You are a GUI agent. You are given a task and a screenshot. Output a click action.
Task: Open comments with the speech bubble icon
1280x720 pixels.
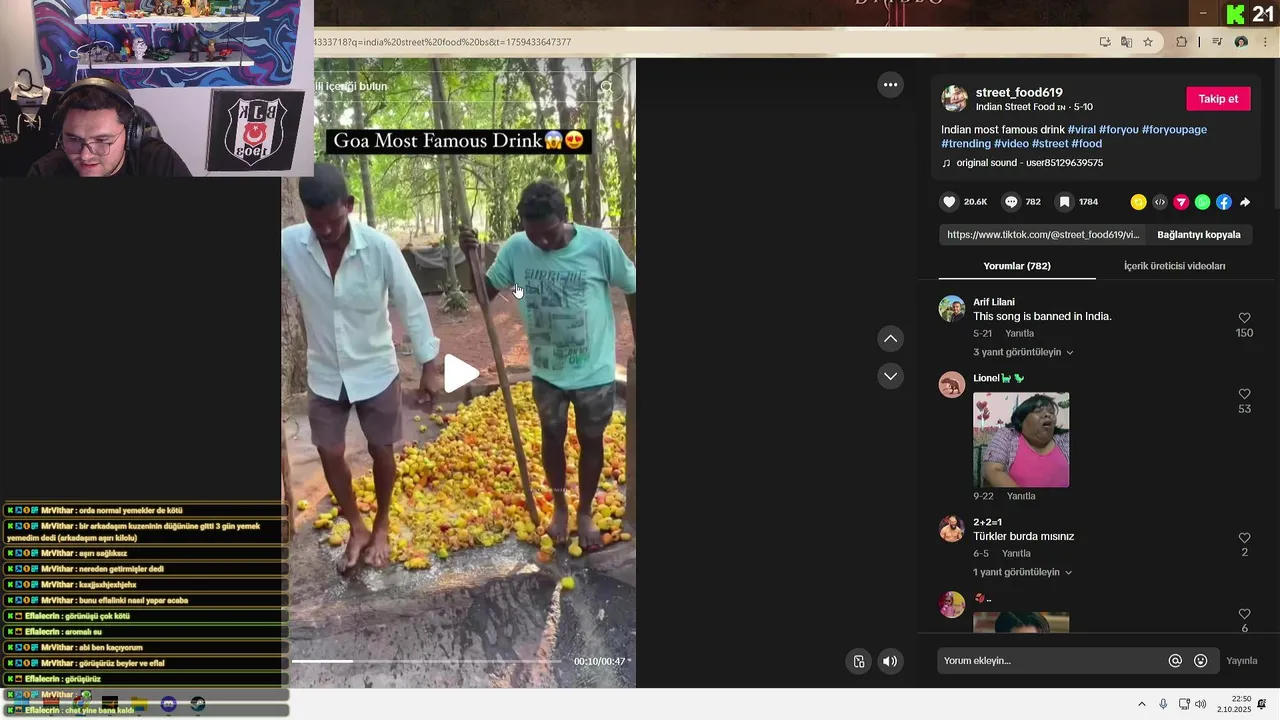1011,202
